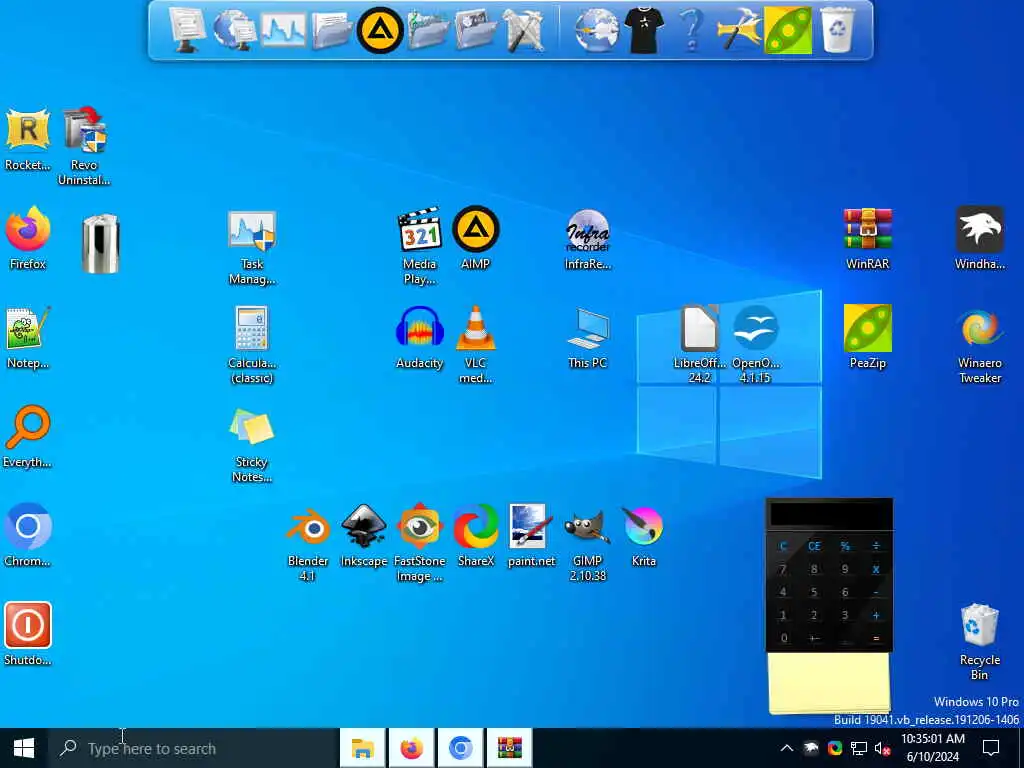Open Audacity desktop shortcut
The width and height of the screenshot is (1024, 768).
[419, 338]
